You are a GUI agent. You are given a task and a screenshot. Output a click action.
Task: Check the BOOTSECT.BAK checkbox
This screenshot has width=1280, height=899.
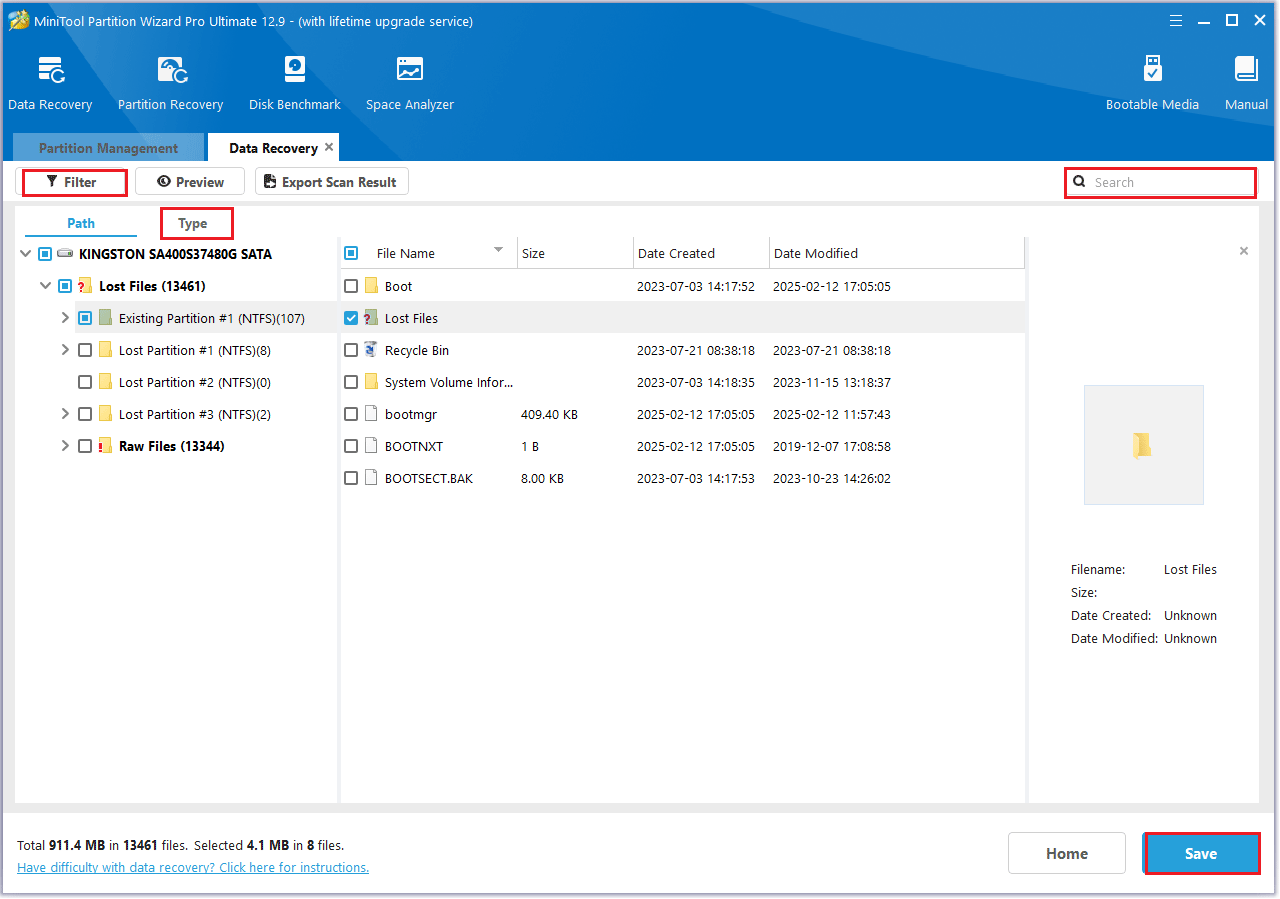(351, 478)
